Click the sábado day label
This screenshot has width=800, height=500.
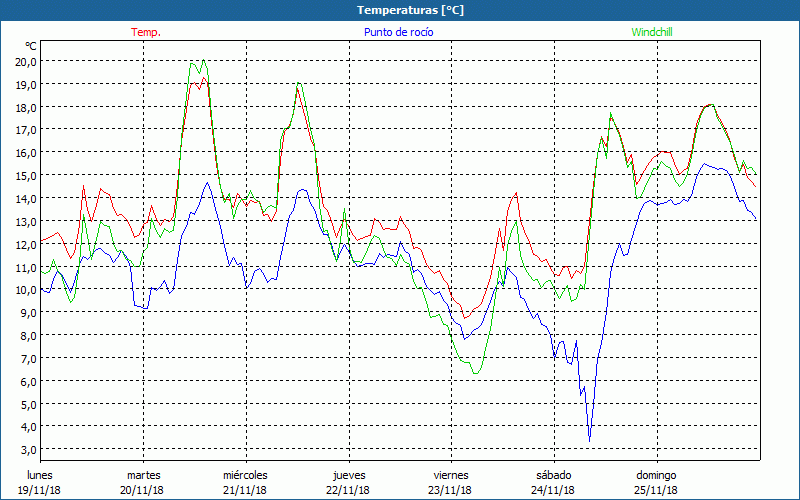click(554, 476)
